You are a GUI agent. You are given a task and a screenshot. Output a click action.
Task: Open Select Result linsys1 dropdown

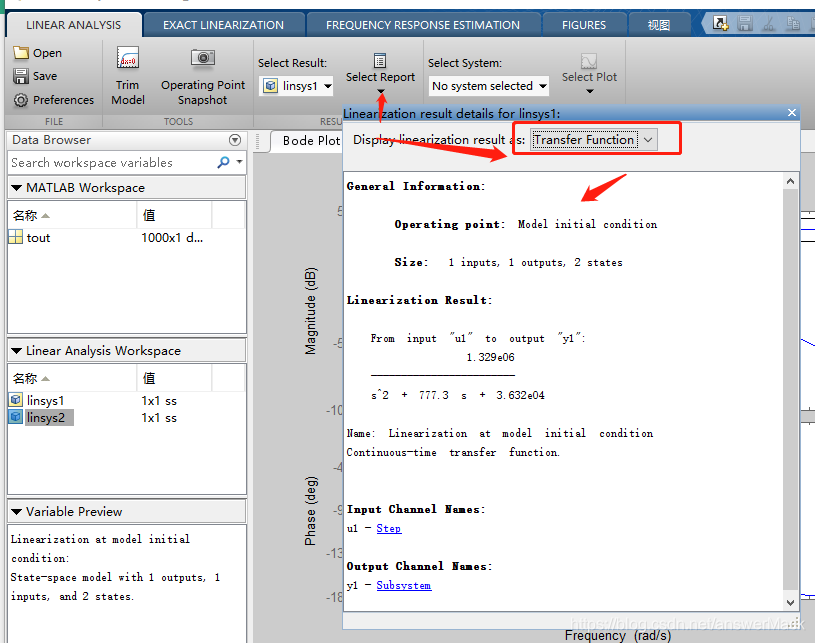pos(296,86)
